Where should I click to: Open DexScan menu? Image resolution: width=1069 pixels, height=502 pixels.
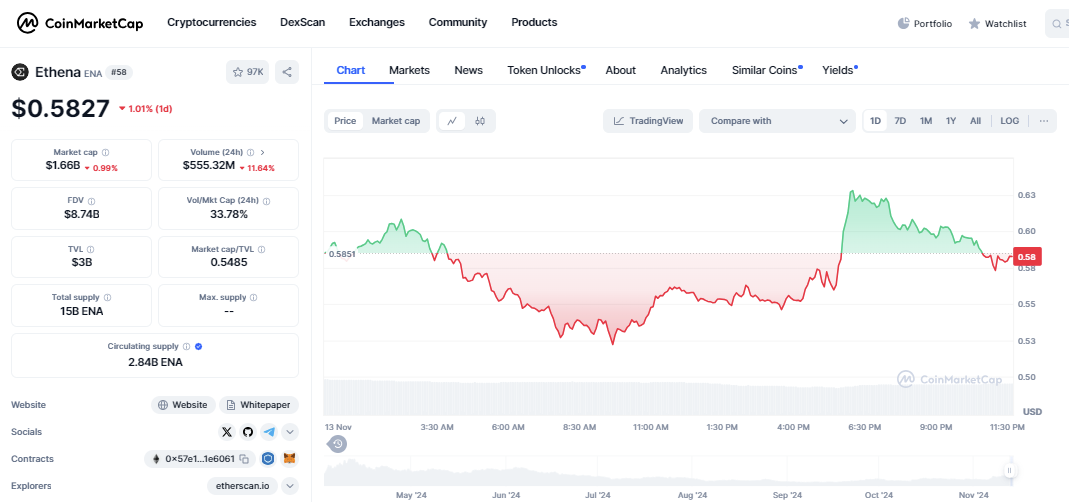[x=303, y=23]
